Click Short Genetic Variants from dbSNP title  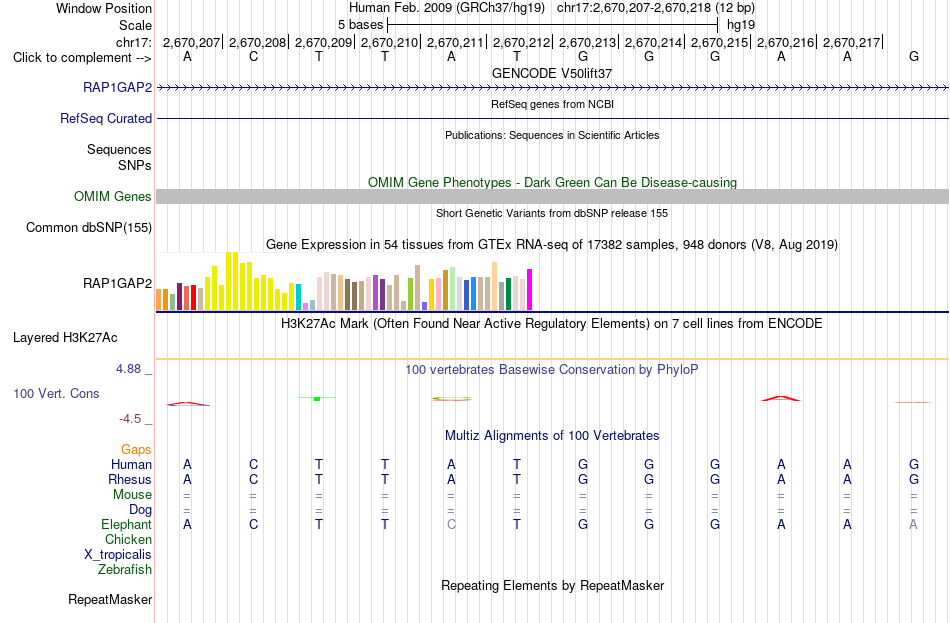tap(552, 213)
